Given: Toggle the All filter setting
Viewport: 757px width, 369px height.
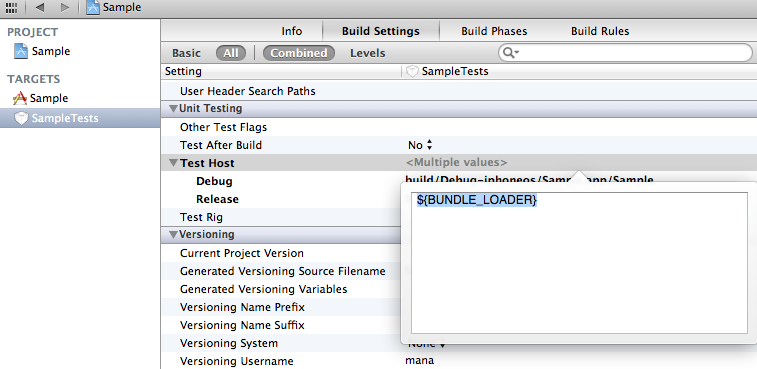Looking at the screenshot, I should [231, 53].
